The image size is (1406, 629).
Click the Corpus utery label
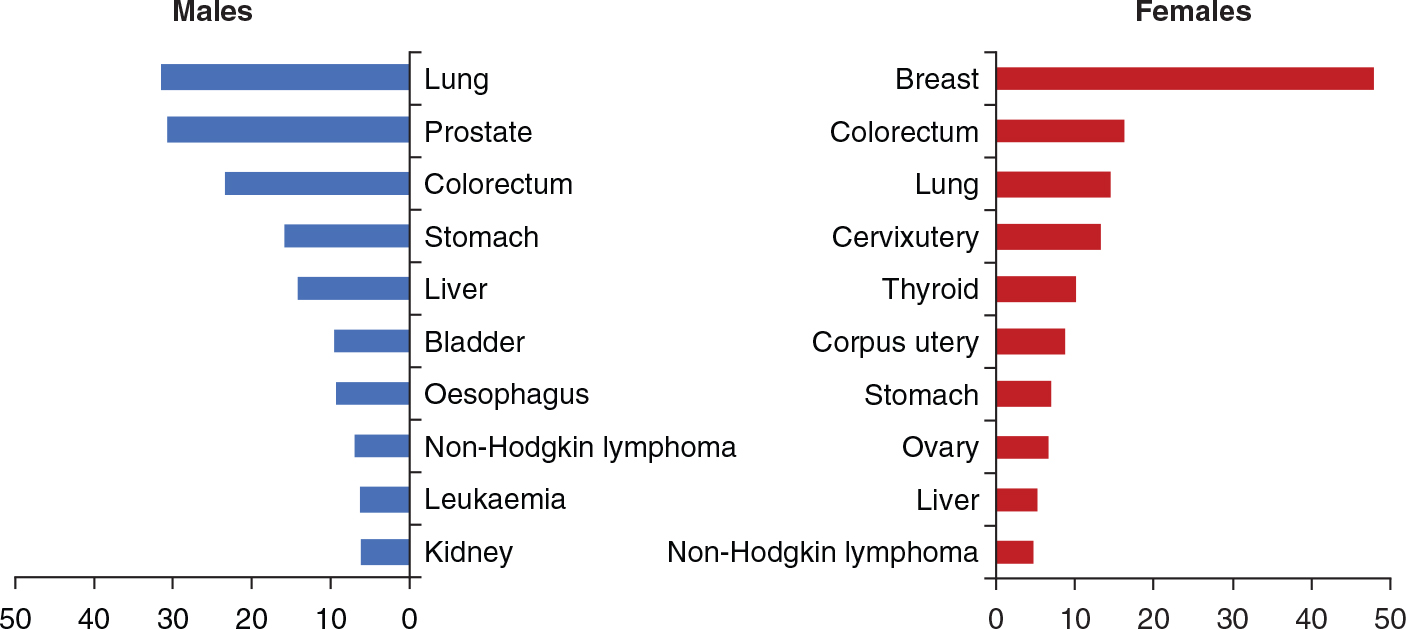click(x=895, y=342)
